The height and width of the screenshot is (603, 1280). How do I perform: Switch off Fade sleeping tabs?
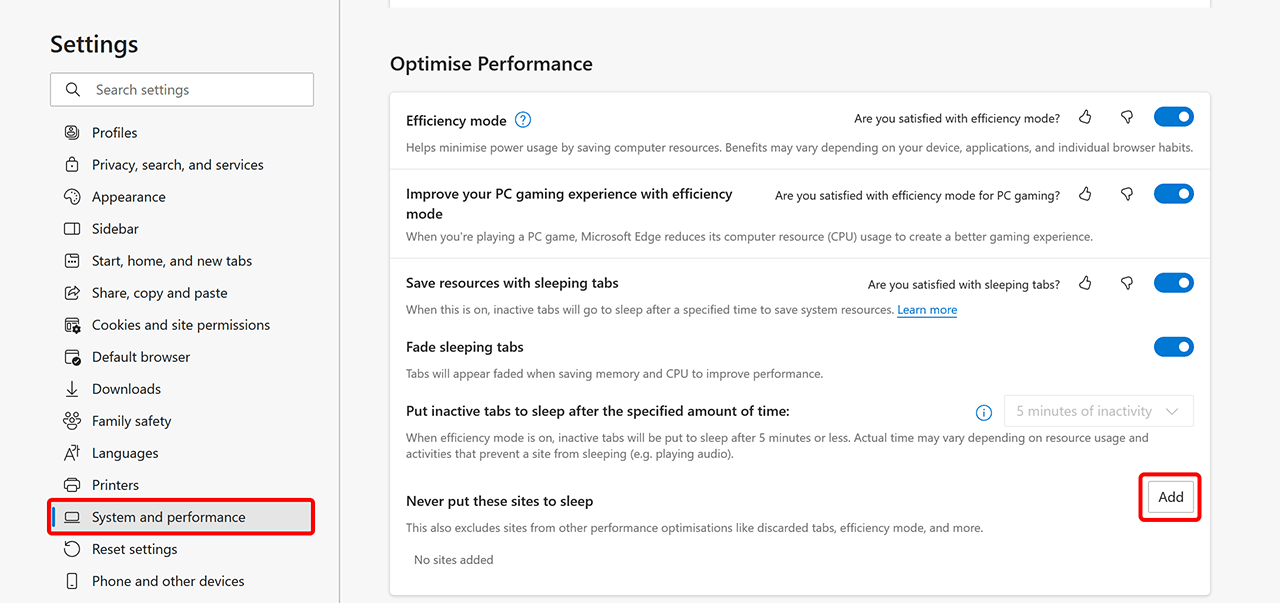pyautogui.click(x=1173, y=347)
